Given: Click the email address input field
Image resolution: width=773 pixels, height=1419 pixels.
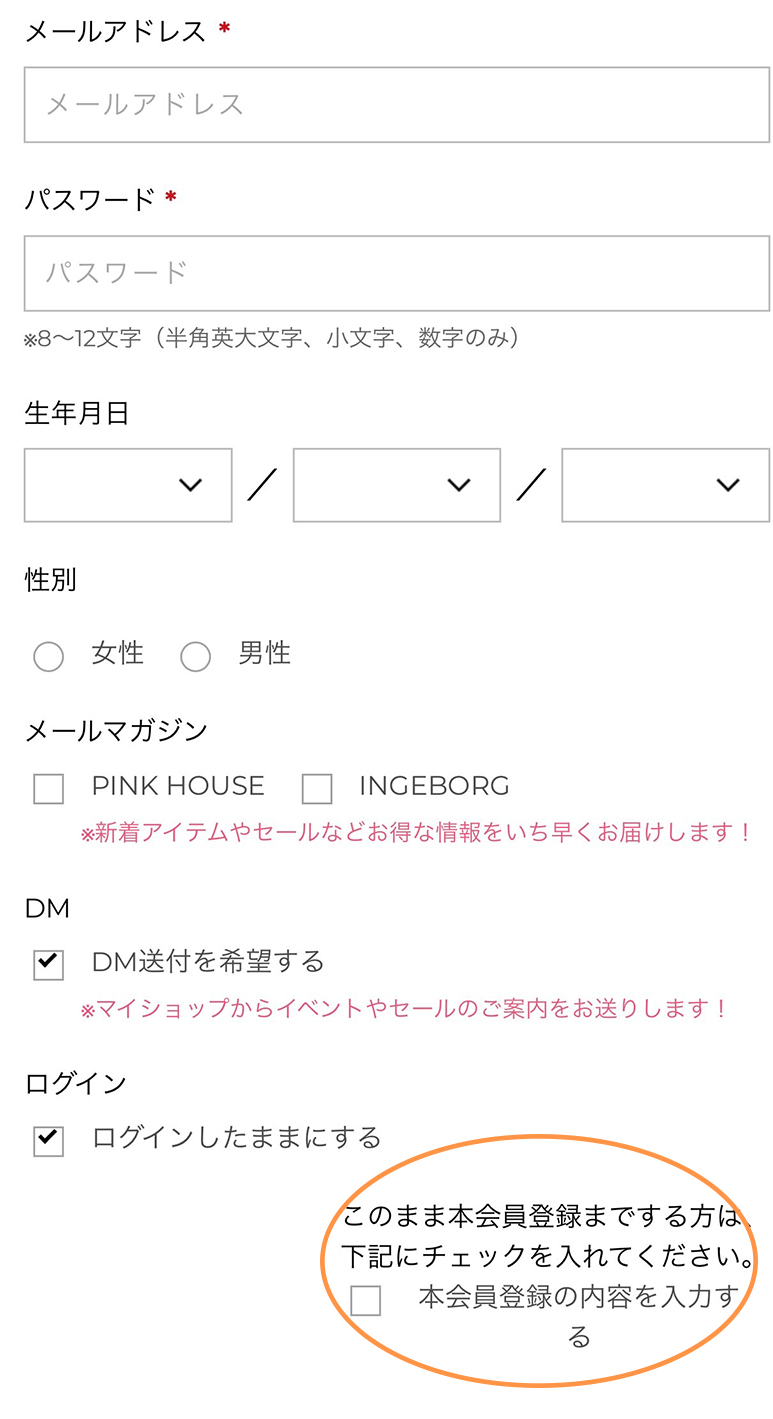Looking at the screenshot, I should coord(396,105).
